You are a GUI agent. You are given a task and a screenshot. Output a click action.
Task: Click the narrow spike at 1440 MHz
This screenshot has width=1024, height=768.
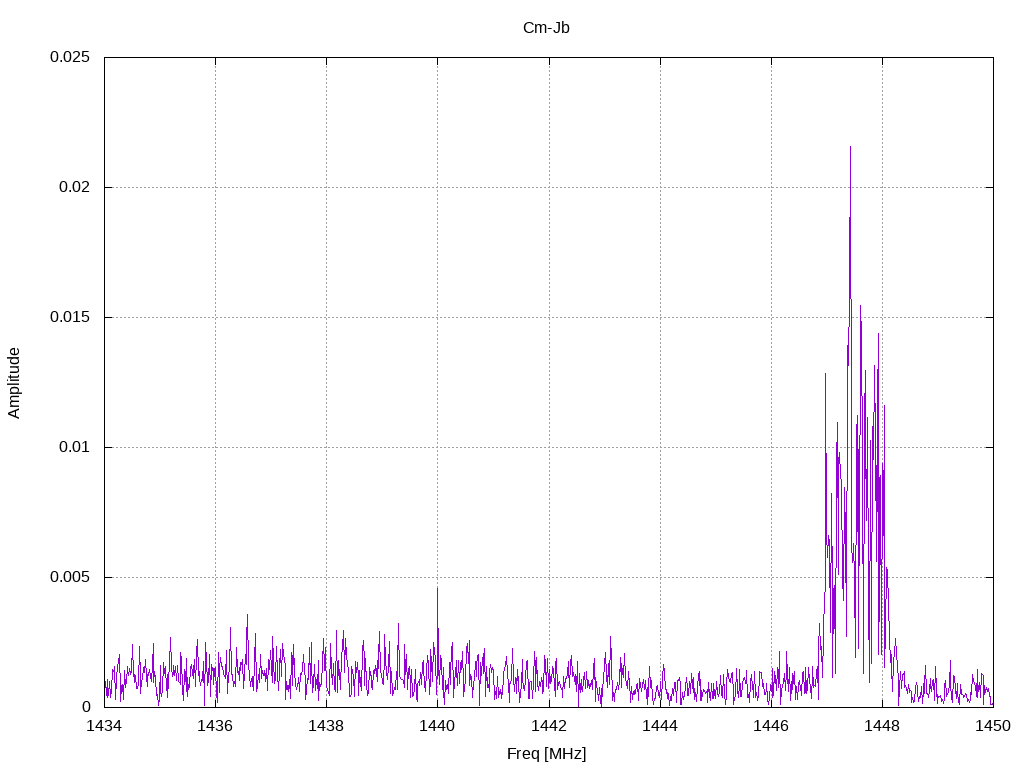(438, 588)
